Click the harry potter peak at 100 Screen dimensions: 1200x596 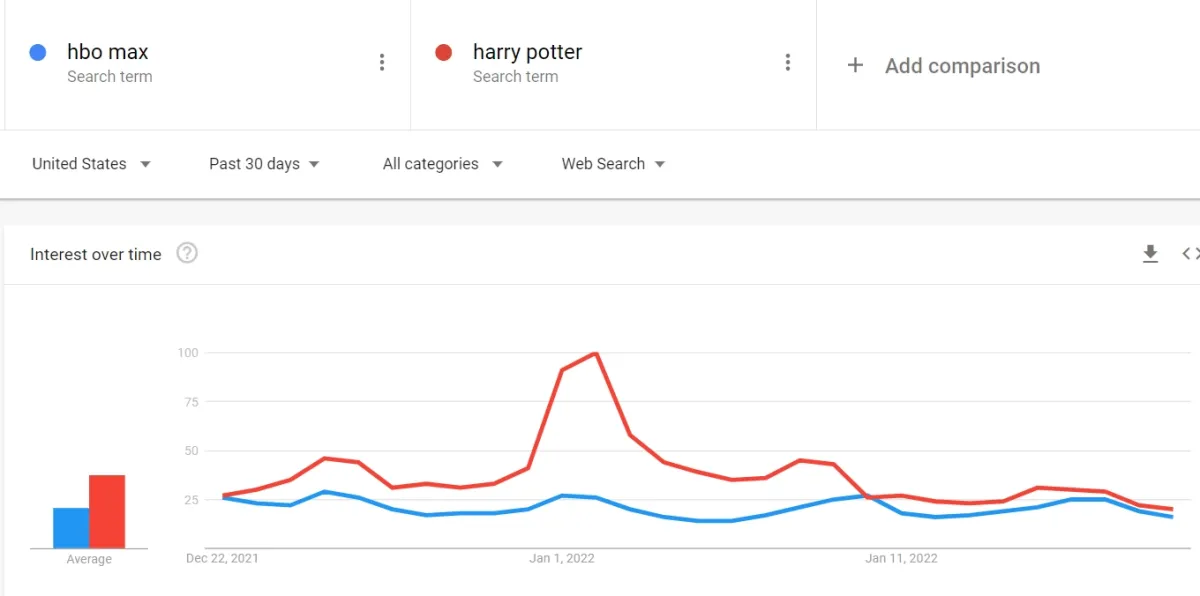click(x=596, y=353)
